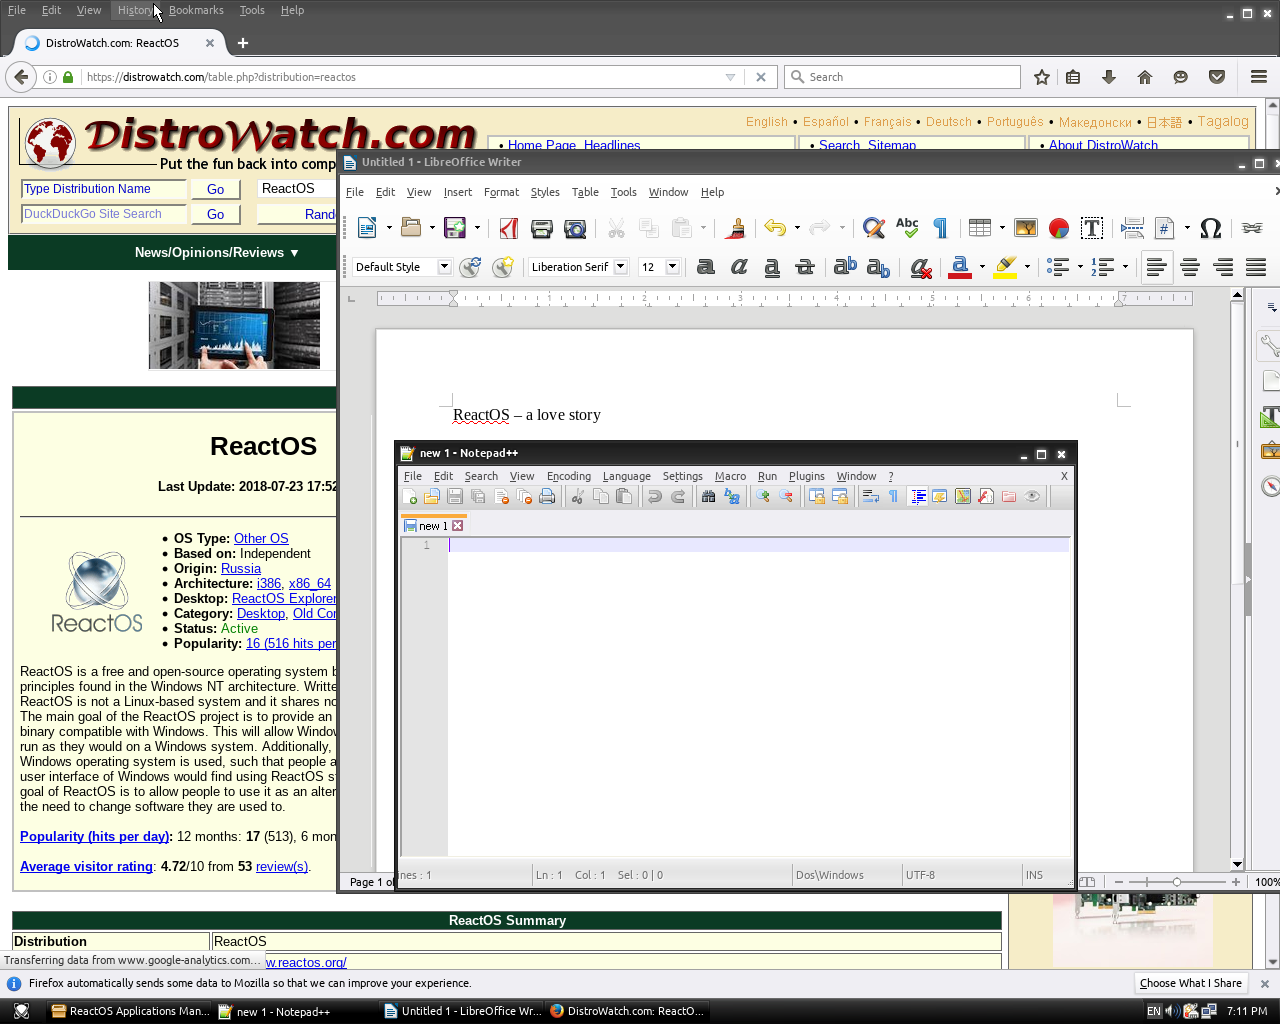Open Firefox Downloads arrow icon
Screen dimensions: 1280x1024
coord(1109,77)
